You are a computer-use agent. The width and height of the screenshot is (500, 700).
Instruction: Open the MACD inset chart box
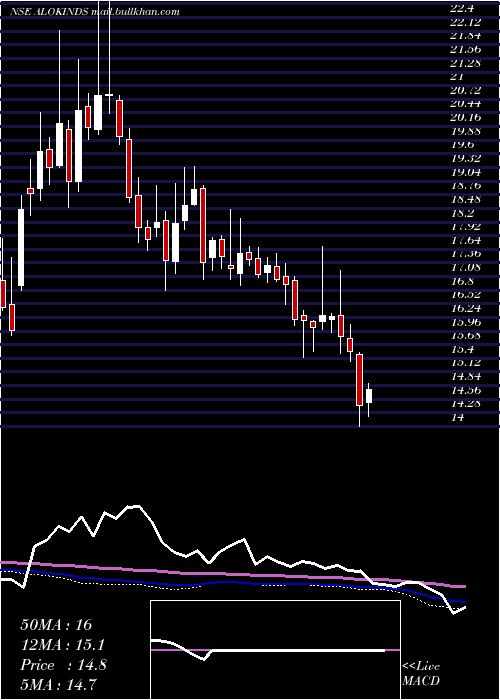(275, 650)
